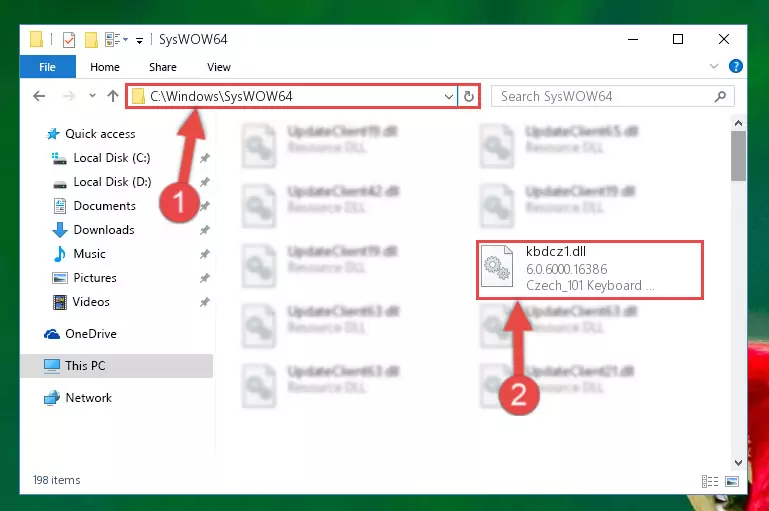Minimize the SysWOW64 window
This screenshot has width=769, height=511.
(633, 39)
